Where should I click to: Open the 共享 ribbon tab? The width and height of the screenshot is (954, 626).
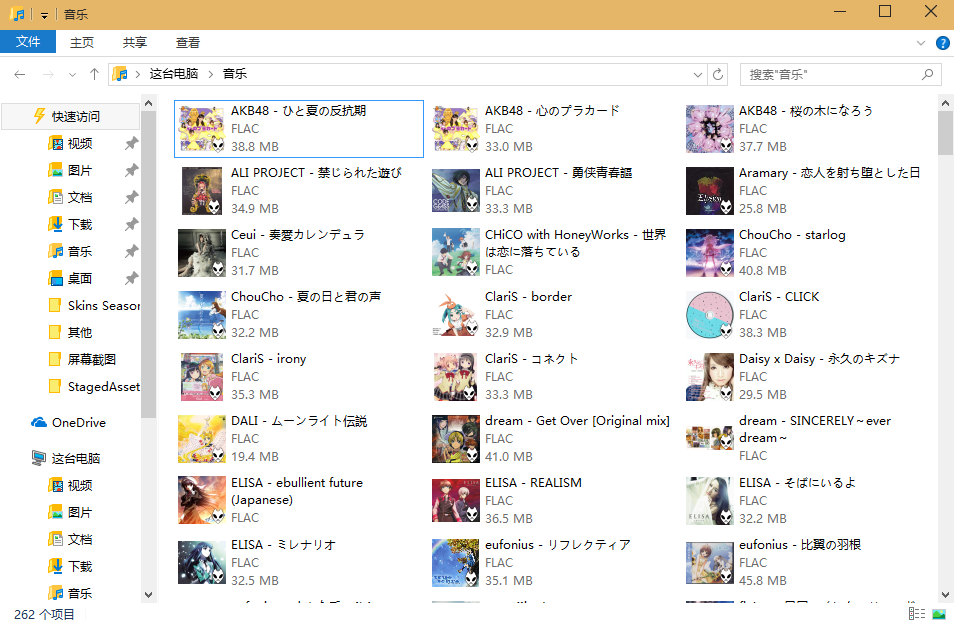point(135,42)
